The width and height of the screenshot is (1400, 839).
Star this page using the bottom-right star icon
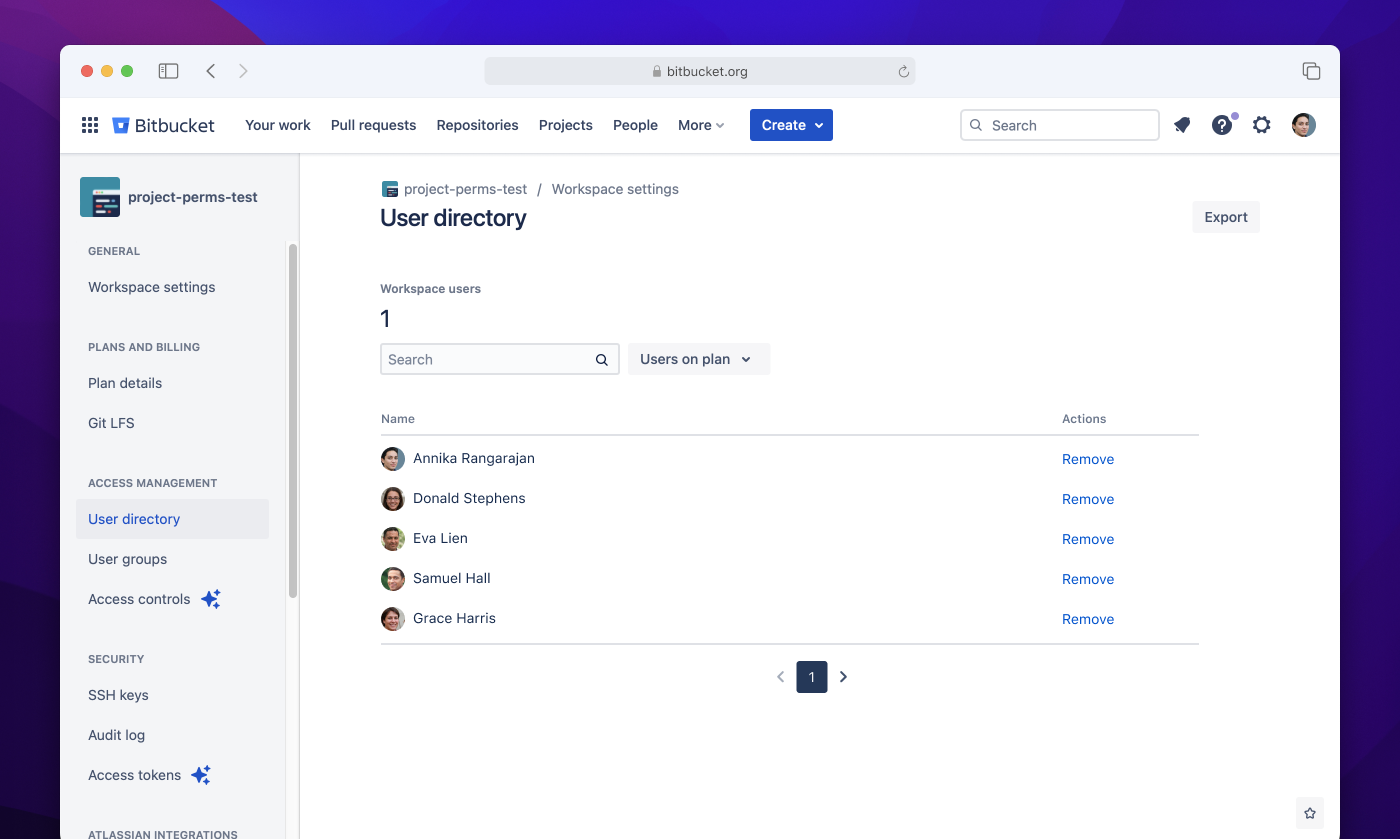point(1310,812)
